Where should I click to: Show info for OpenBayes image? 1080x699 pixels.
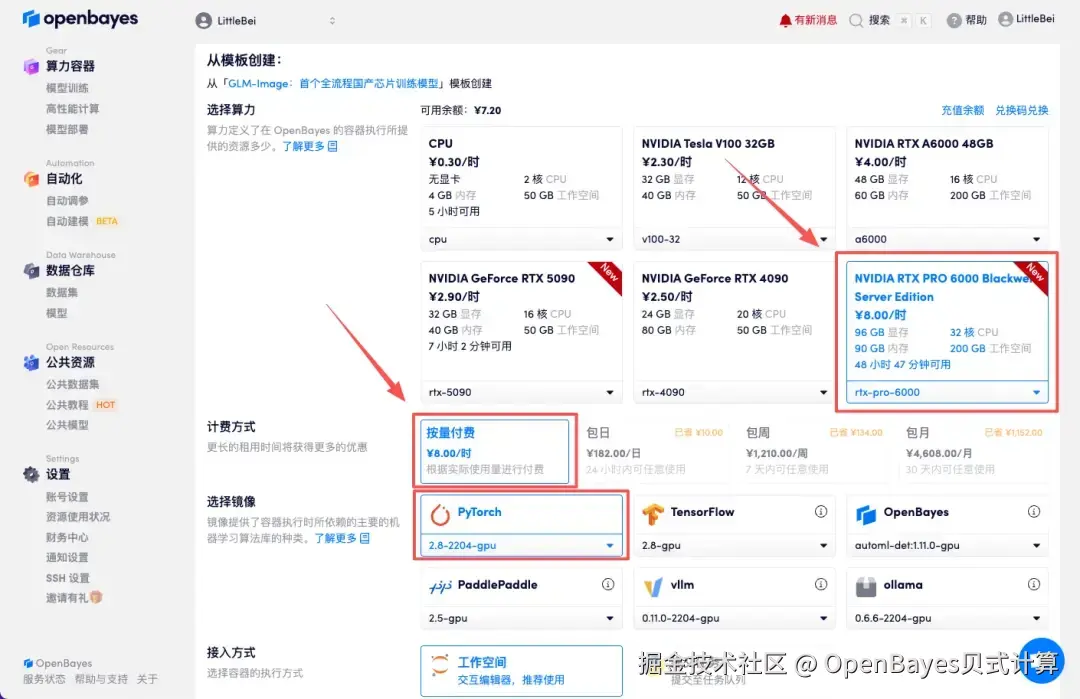coord(1034,512)
